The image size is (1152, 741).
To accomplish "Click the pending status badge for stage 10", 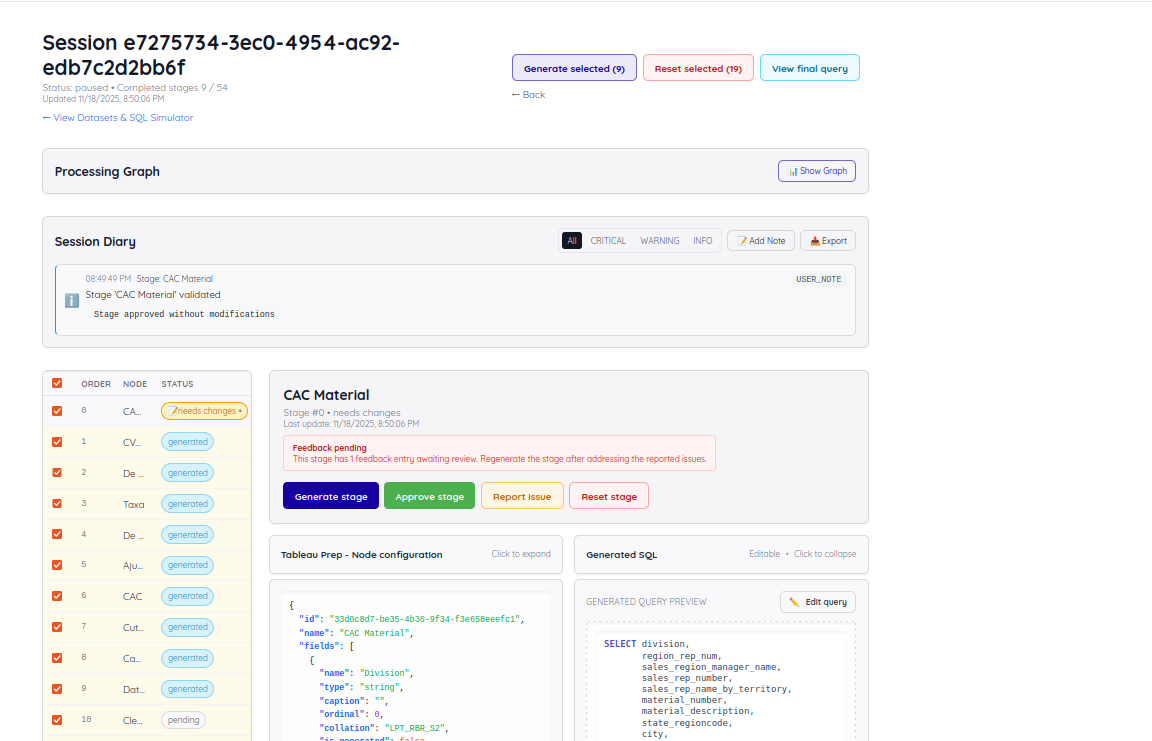I will pos(184,720).
